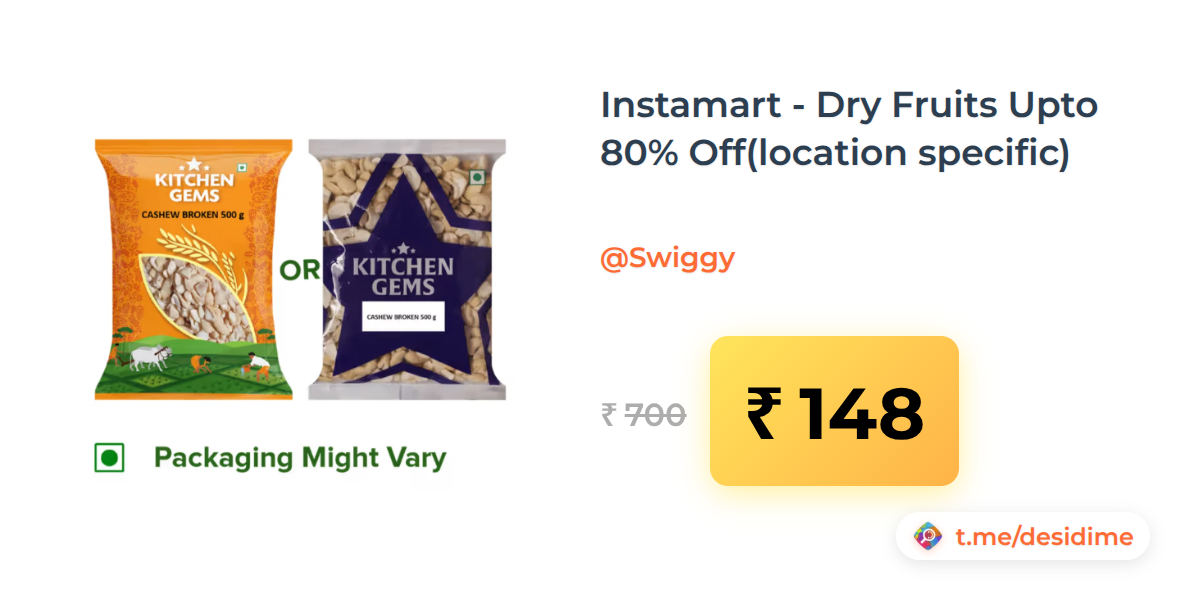Click the struck-through 700 original price
The height and width of the screenshot is (600, 1200).
tap(655, 414)
